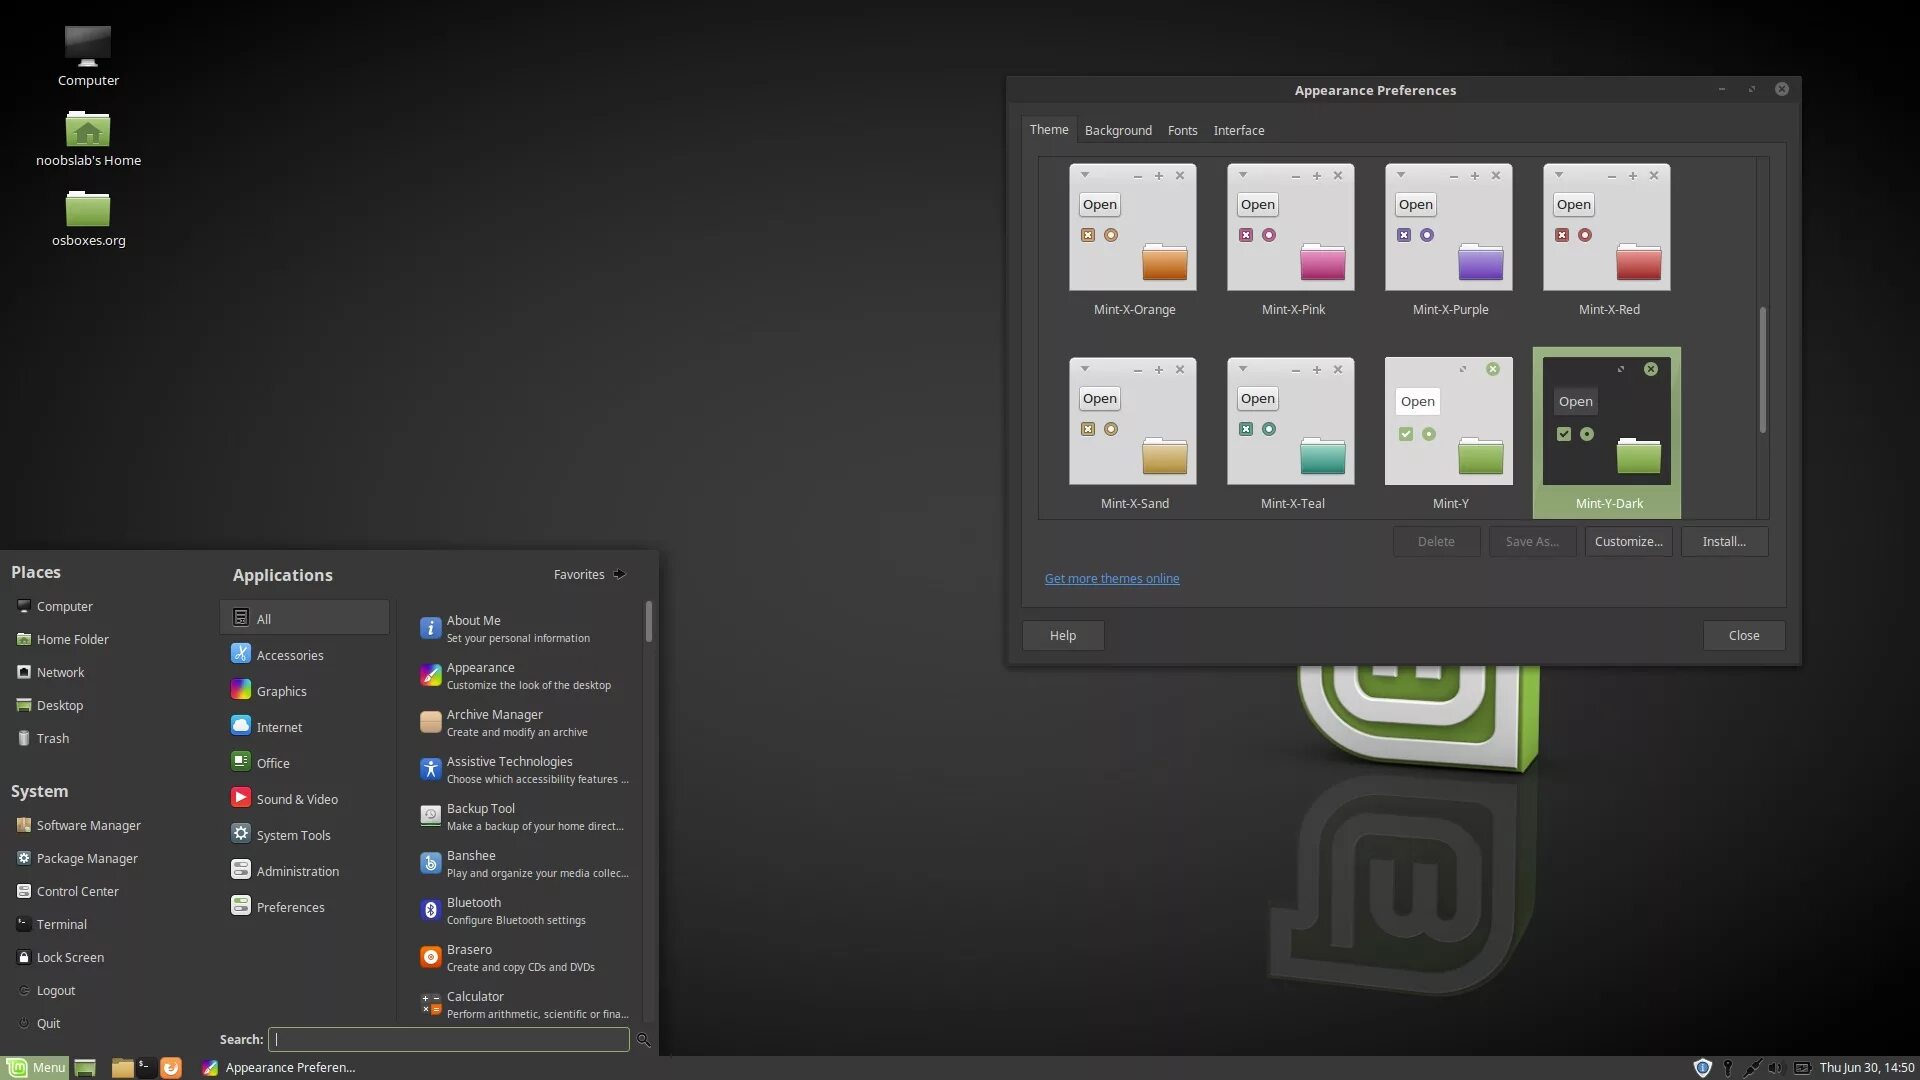Viewport: 1920px width, 1080px height.
Task: Click checkbox in Mint-X-Pink preview
Action: [1246, 235]
